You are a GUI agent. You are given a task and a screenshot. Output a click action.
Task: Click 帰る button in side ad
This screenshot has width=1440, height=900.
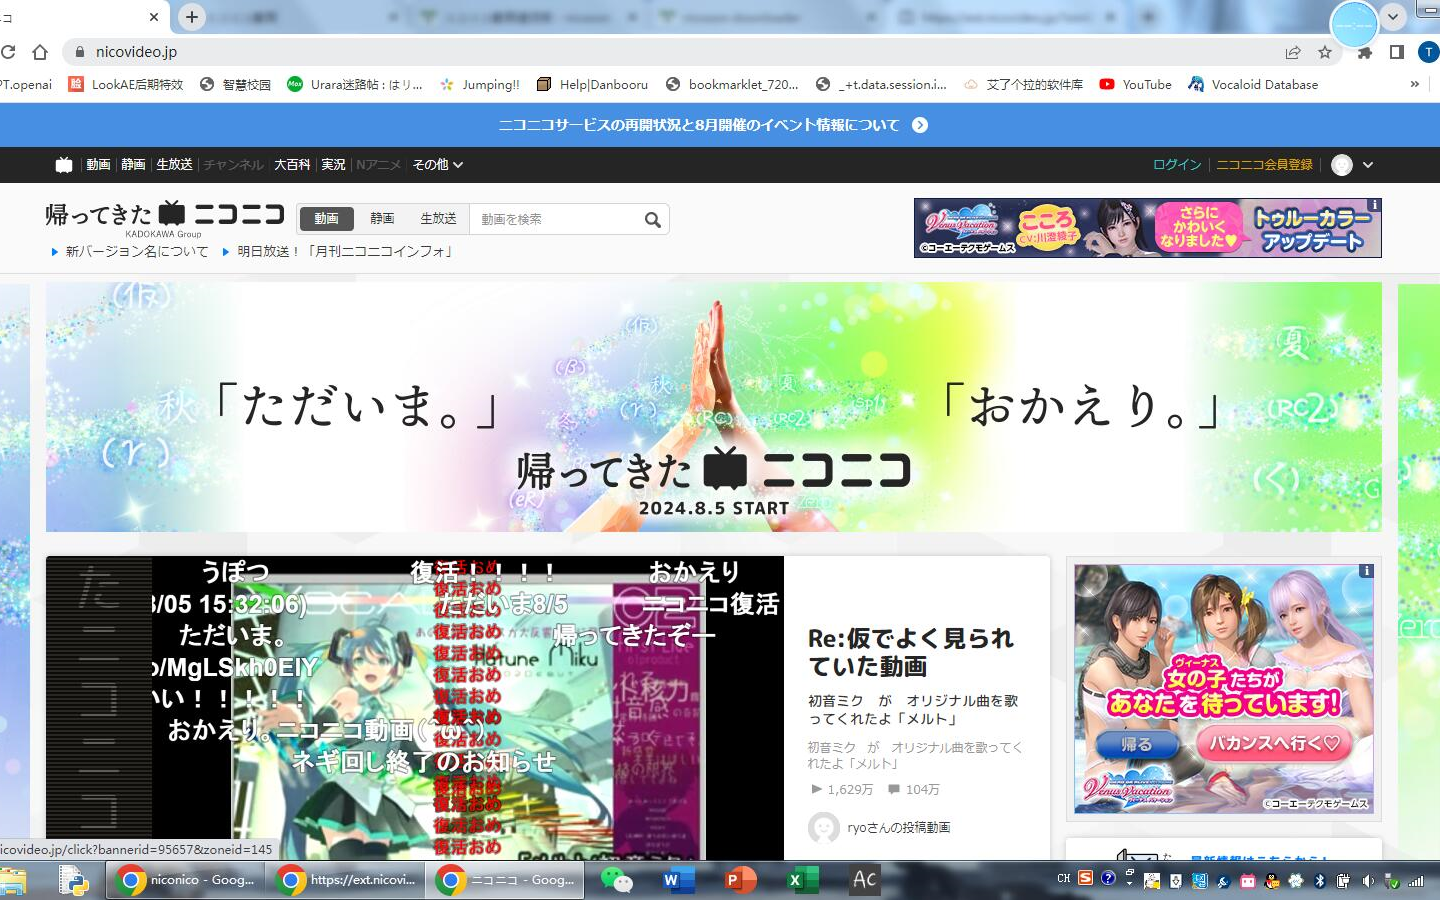(1136, 745)
